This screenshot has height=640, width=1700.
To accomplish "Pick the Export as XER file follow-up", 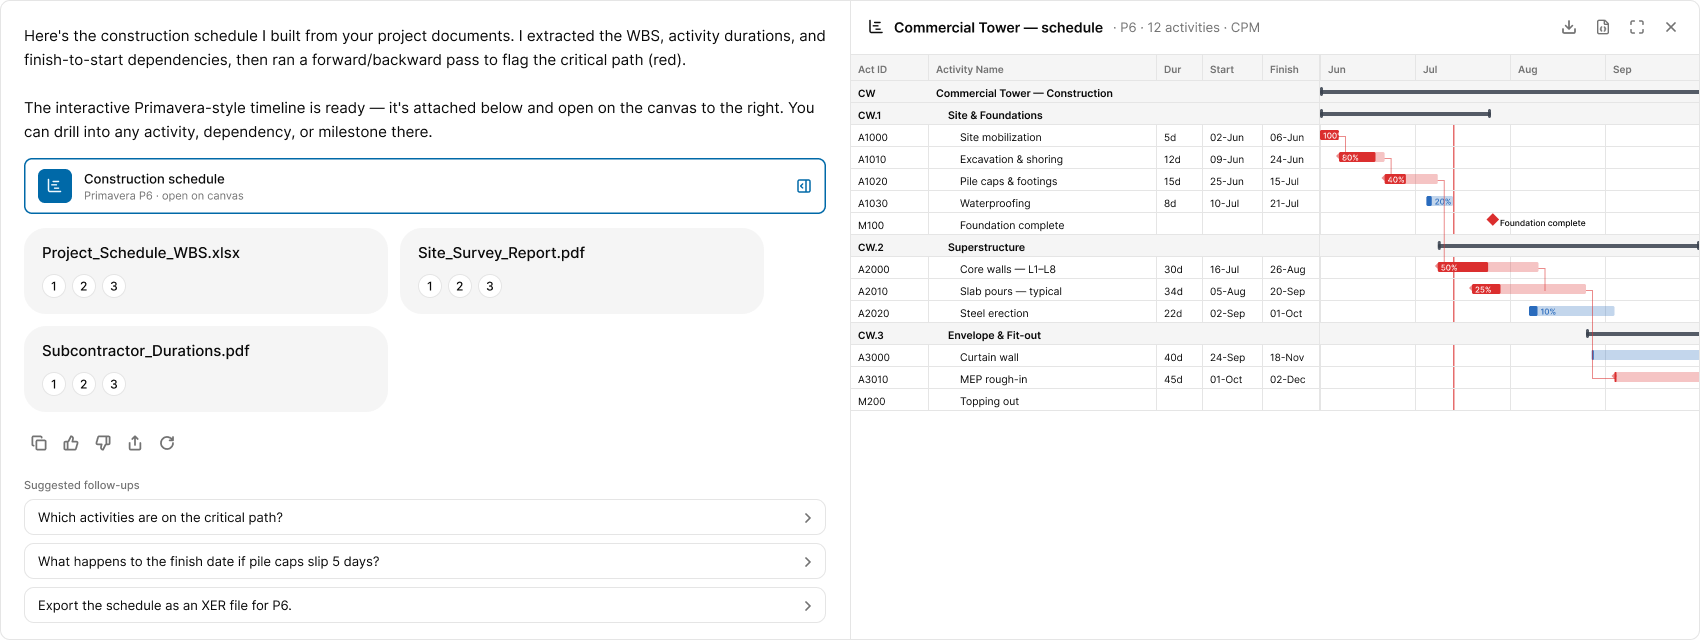I will click(425, 605).
